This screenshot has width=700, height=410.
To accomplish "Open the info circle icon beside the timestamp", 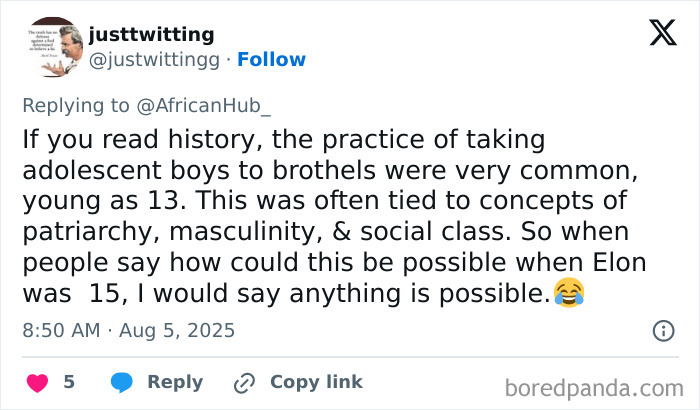I will click(662, 330).
